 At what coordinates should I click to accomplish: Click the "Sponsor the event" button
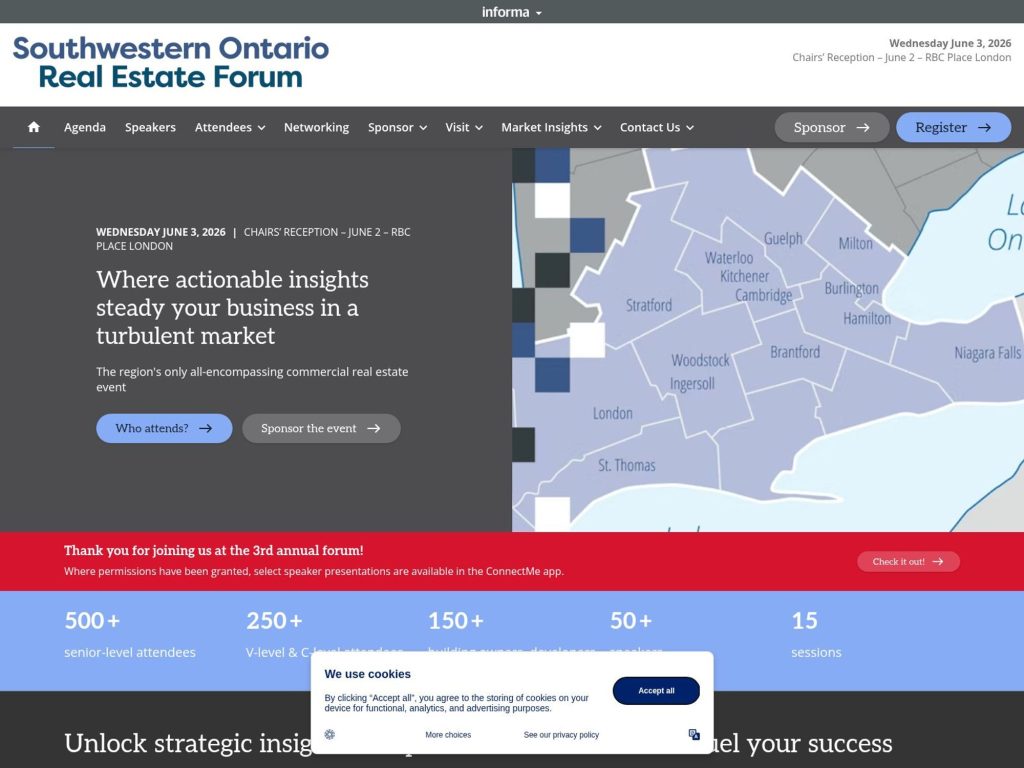pos(321,427)
